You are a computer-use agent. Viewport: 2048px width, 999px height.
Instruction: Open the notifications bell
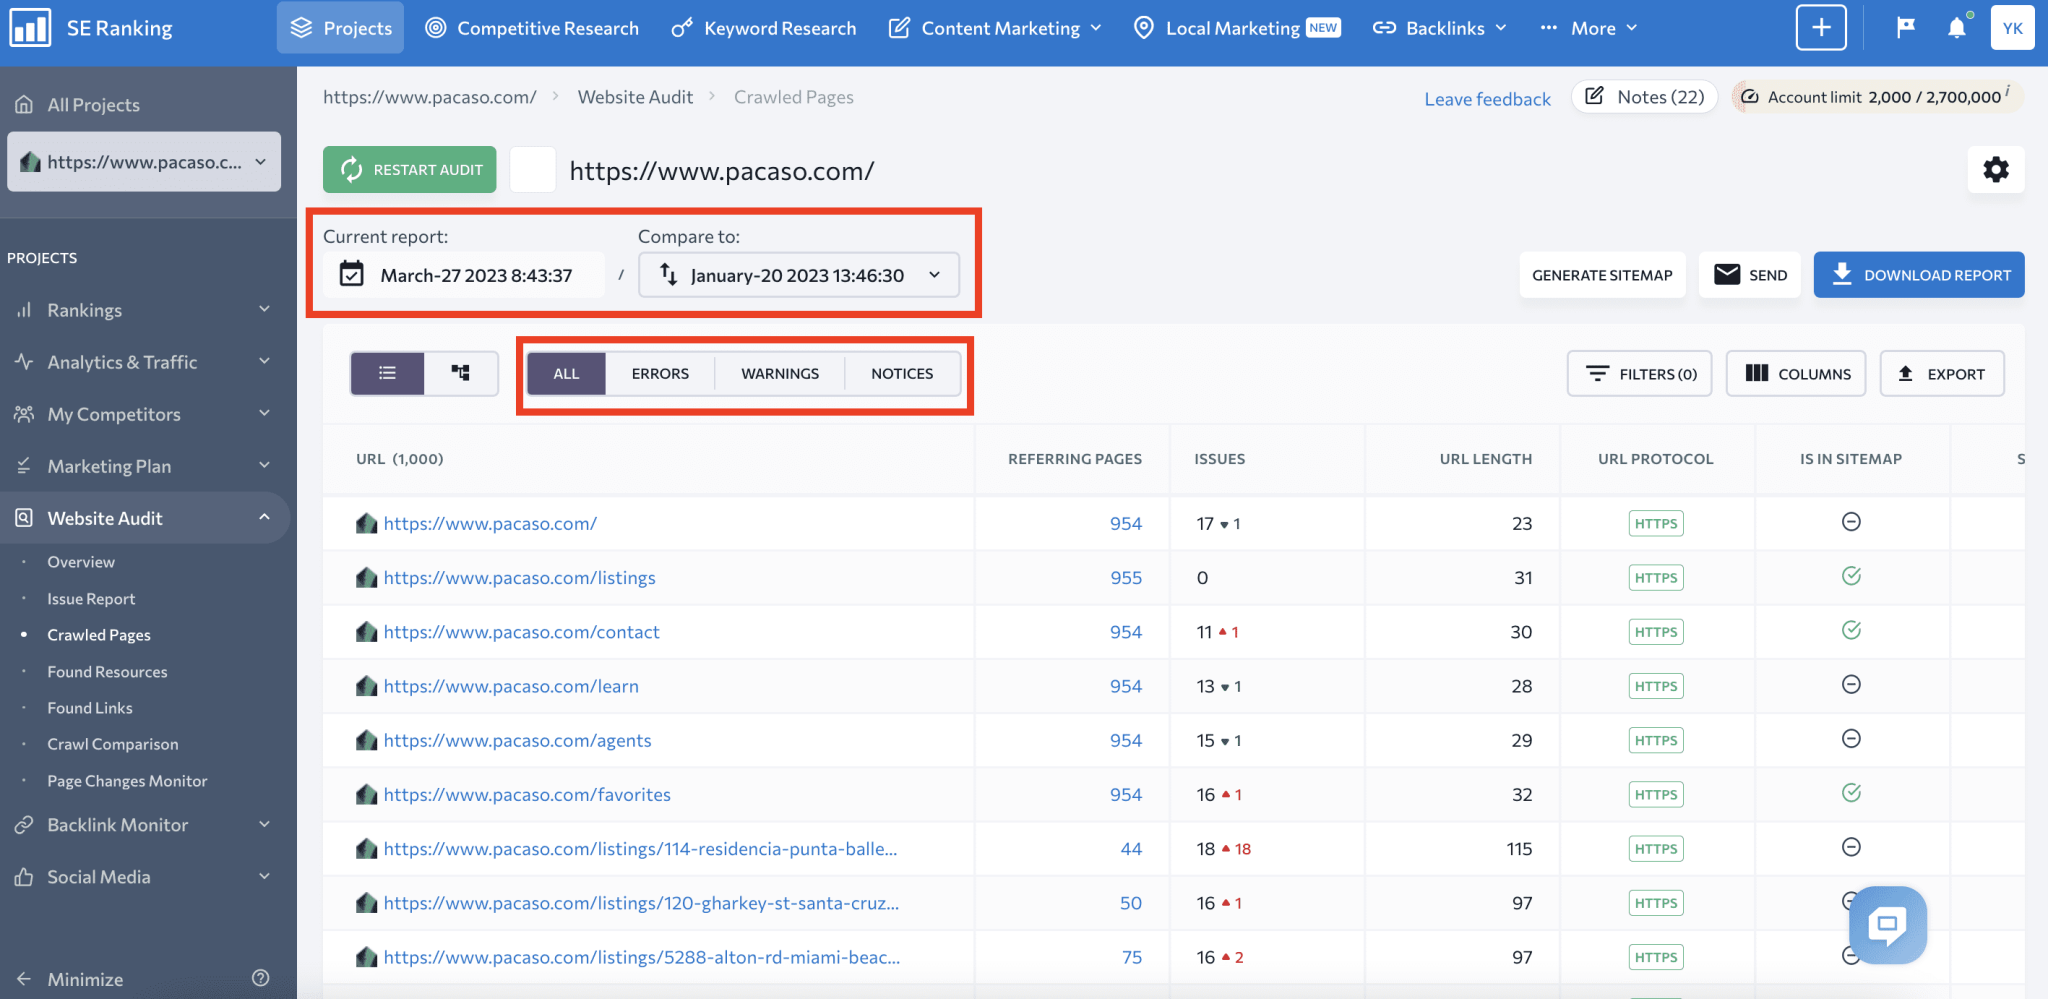tap(1956, 27)
